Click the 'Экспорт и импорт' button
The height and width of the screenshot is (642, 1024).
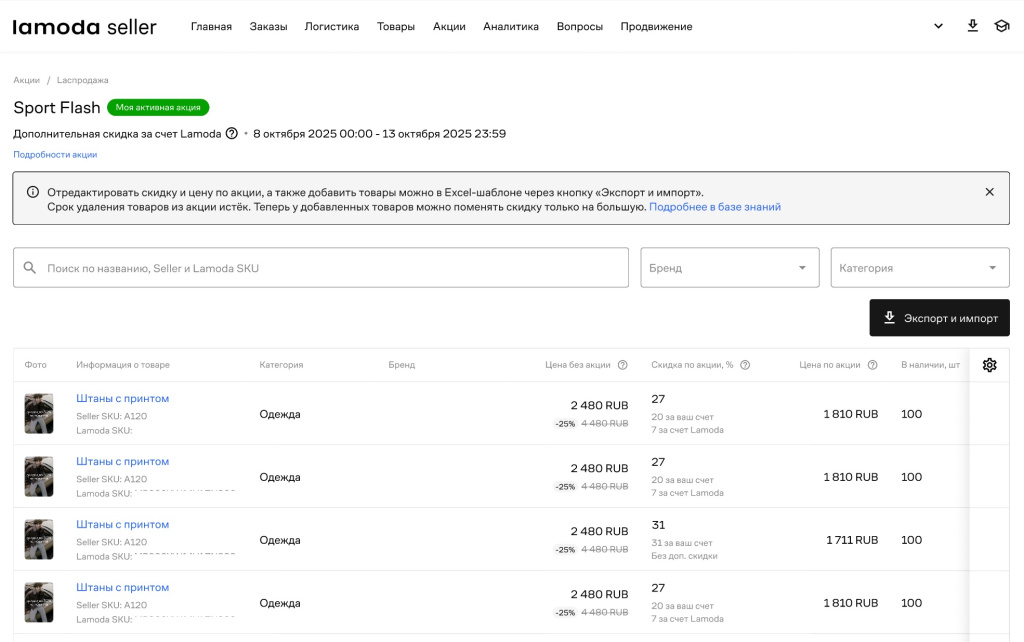tap(939, 318)
